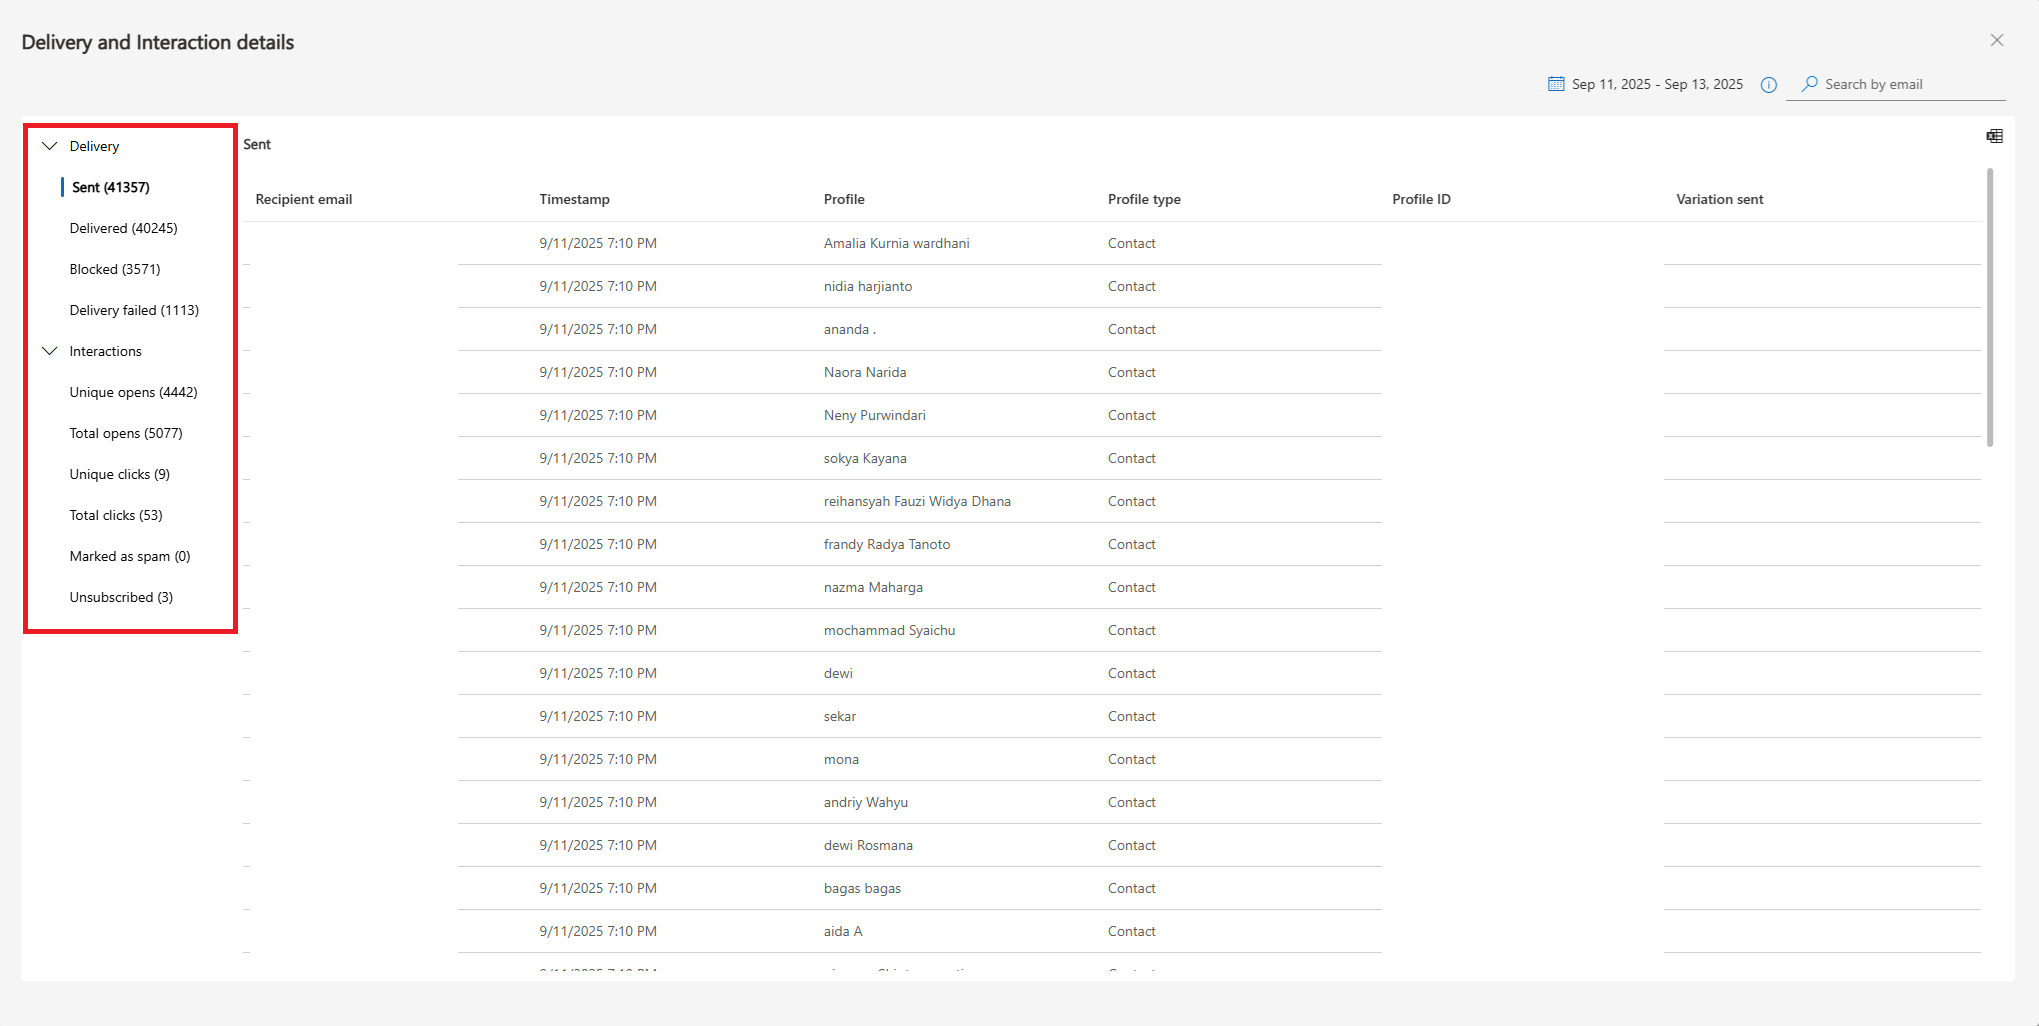
Task: Collapse the Interactions section chevron
Action: 49,351
